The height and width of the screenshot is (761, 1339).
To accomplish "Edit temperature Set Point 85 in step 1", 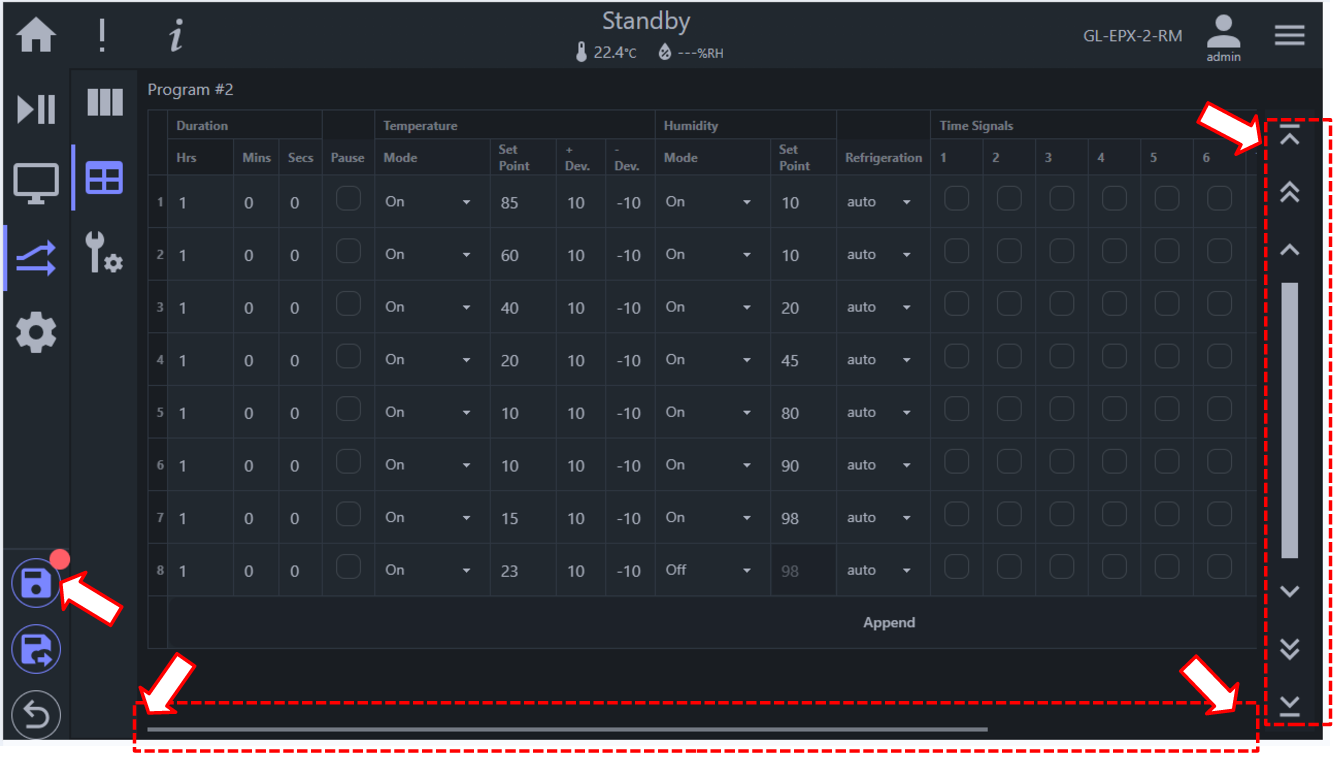I will pyautogui.click(x=524, y=202).
